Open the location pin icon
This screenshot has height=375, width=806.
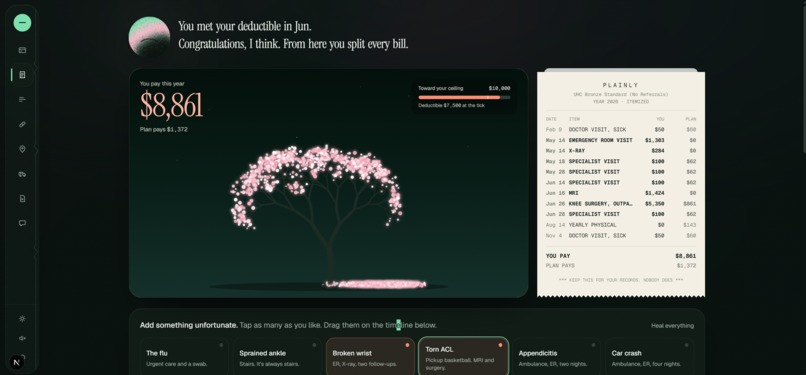[x=22, y=149]
